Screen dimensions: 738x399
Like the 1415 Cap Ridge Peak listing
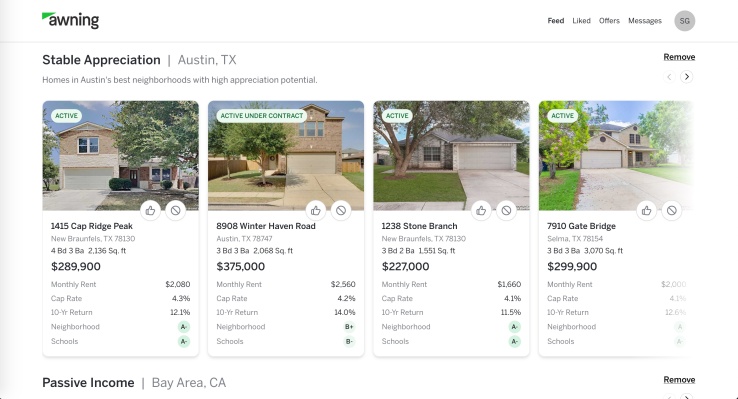(151, 210)
